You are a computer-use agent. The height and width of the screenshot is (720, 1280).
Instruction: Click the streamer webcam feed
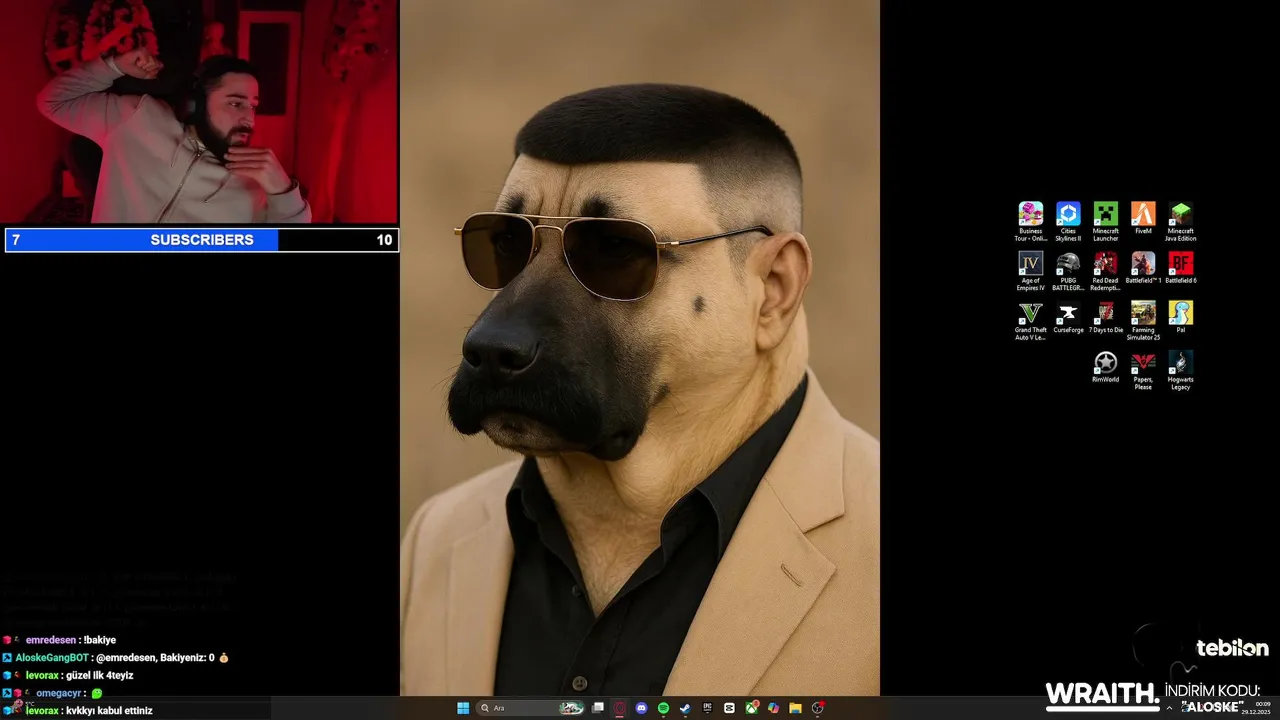pos(199,111)
